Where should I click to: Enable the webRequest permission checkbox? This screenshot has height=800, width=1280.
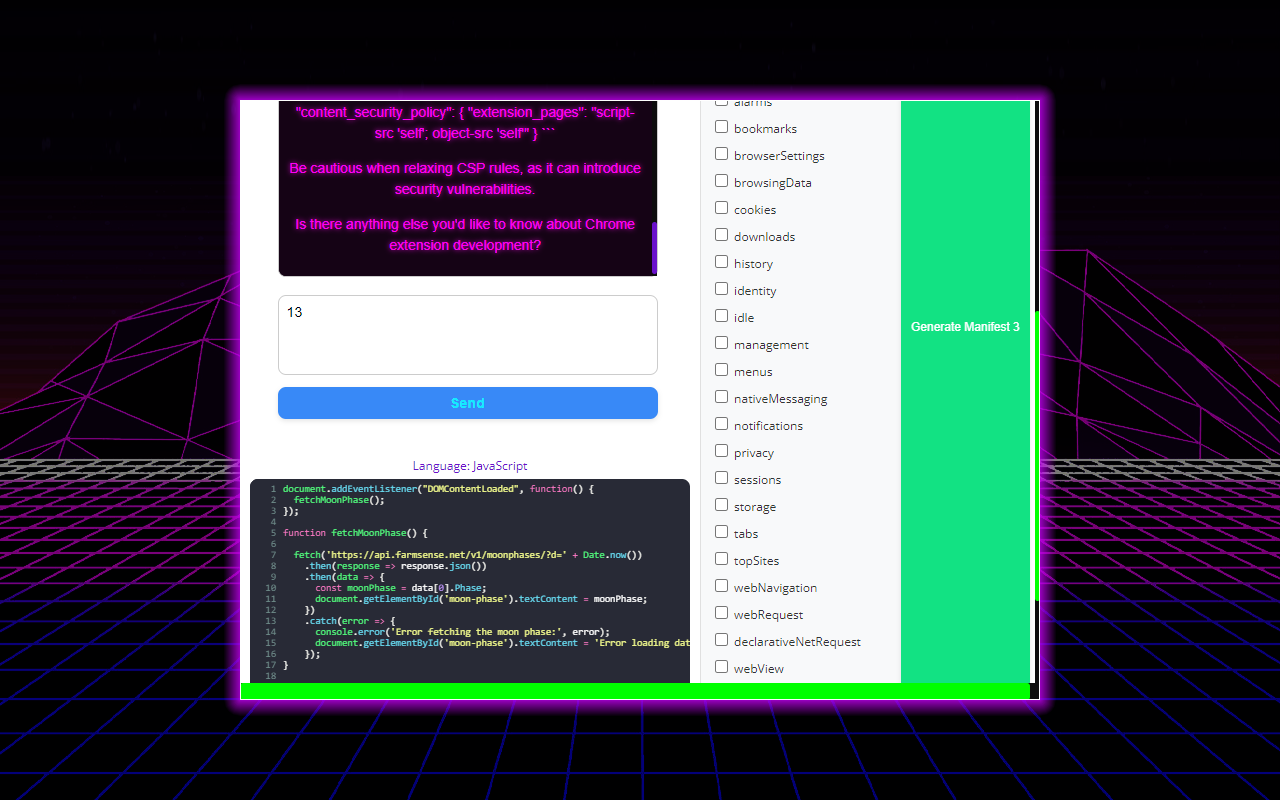point(721,613)
